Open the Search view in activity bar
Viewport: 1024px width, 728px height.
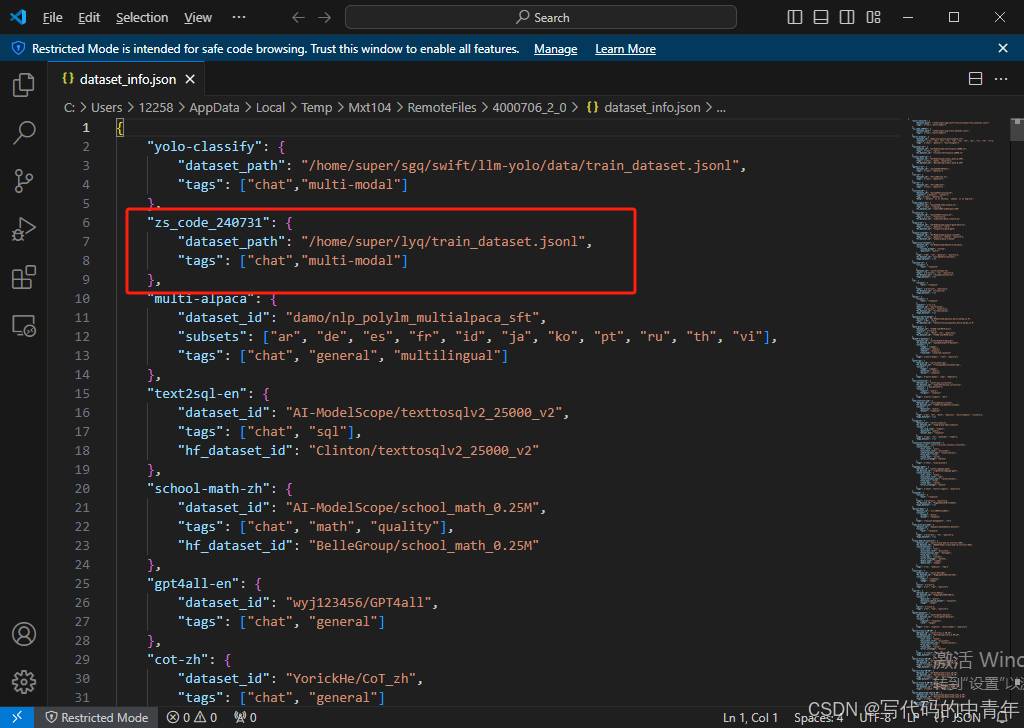24,133
